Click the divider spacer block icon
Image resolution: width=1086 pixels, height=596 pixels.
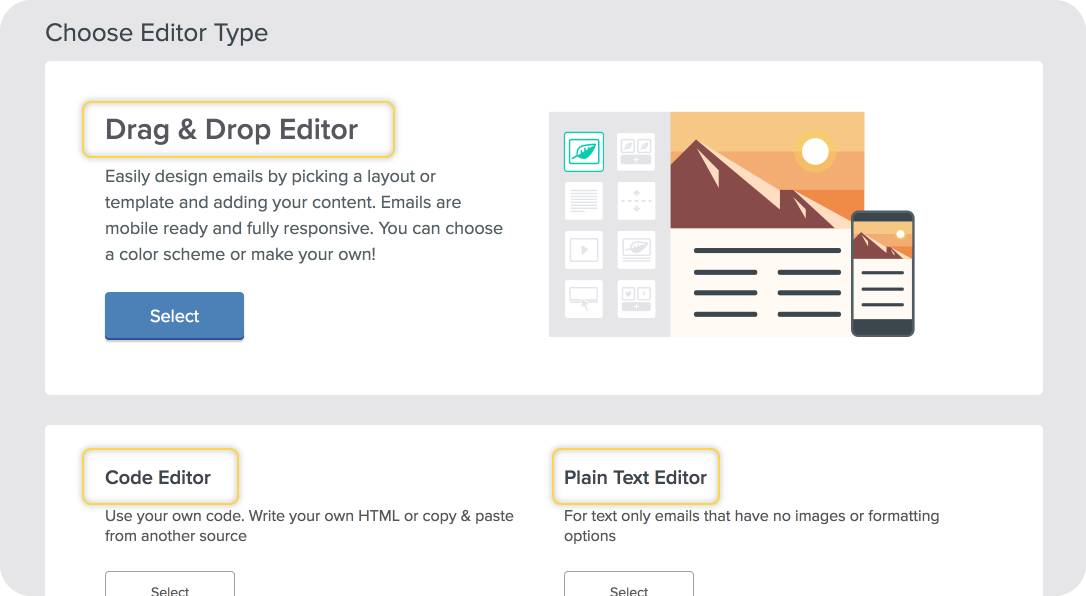pos(636,201)
